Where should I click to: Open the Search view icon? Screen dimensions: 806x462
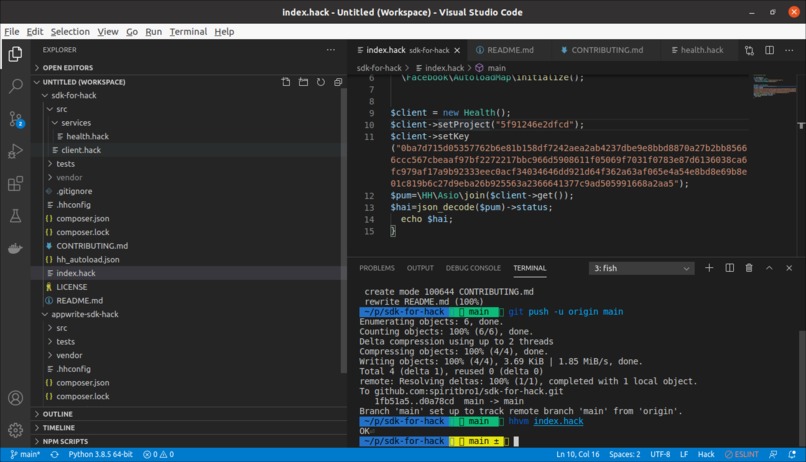click(15, 86)
